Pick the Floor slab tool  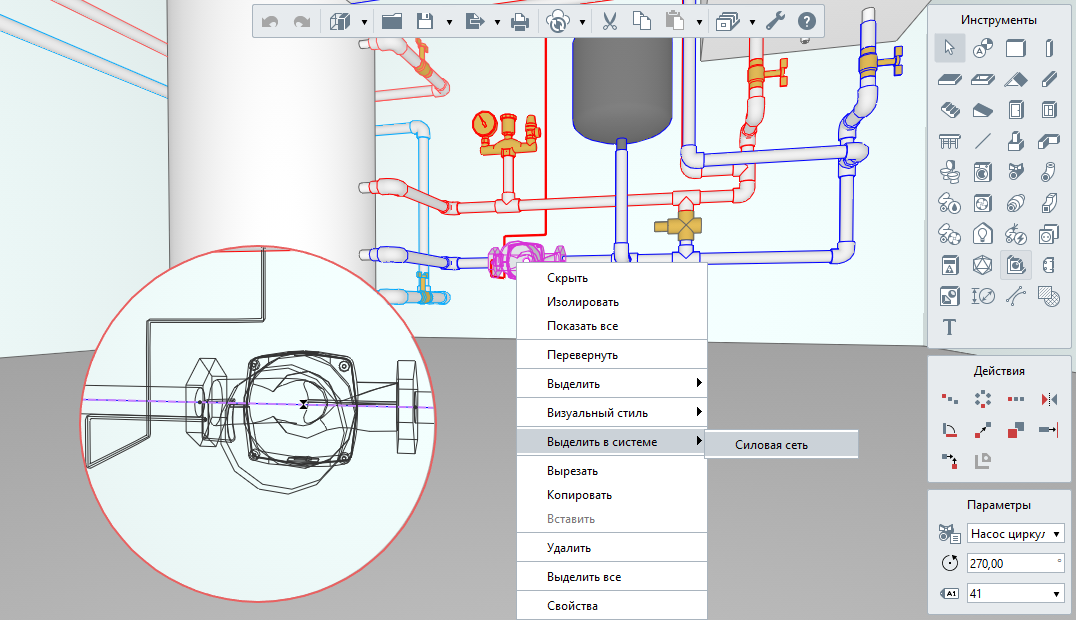point(949,79)
